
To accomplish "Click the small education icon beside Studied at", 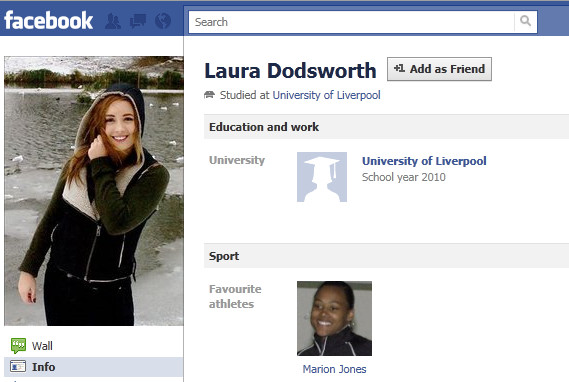I will (x=209, y=95).
